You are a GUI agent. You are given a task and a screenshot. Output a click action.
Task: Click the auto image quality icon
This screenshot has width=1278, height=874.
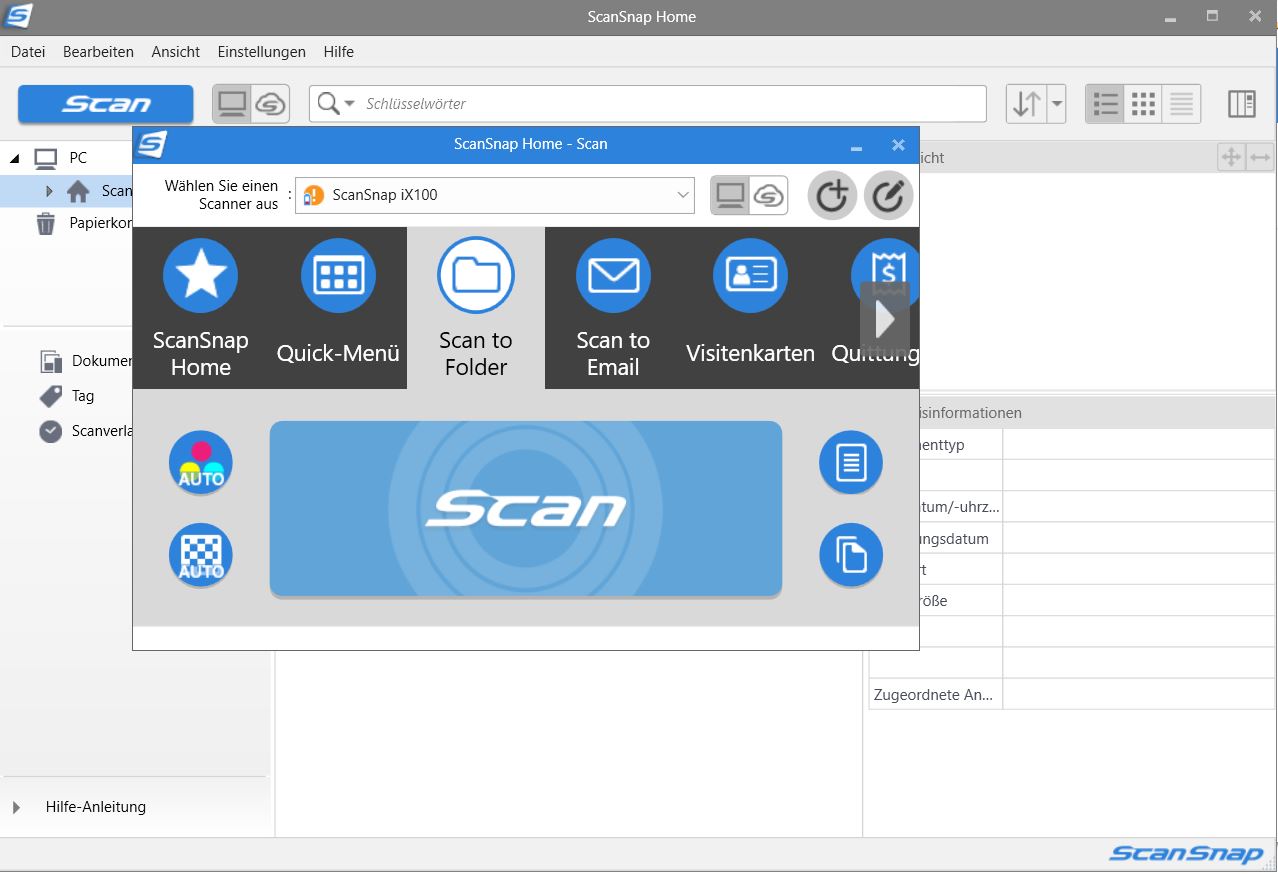tap(201, 554)
